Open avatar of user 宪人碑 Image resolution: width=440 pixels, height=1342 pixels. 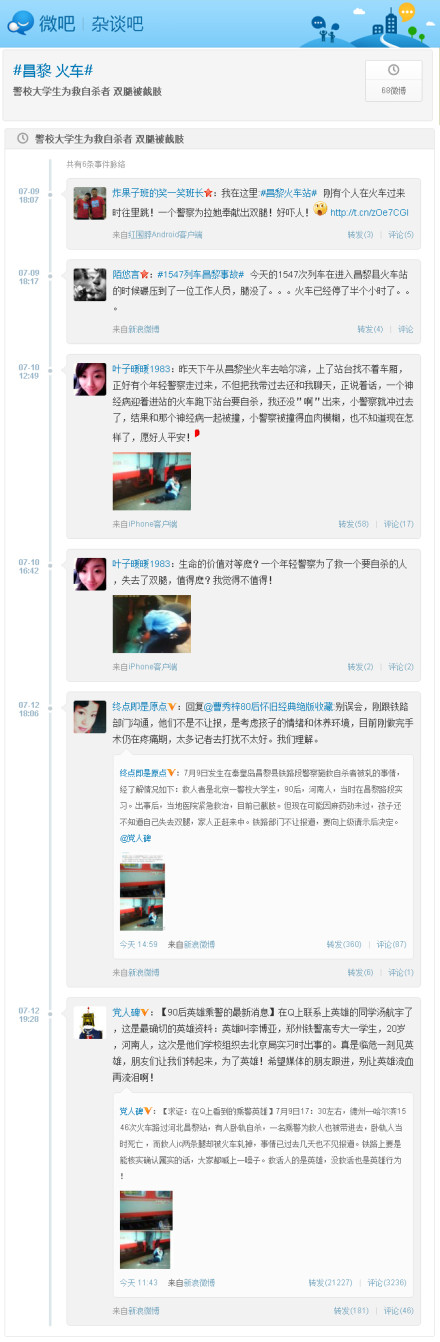point(90,1023)
